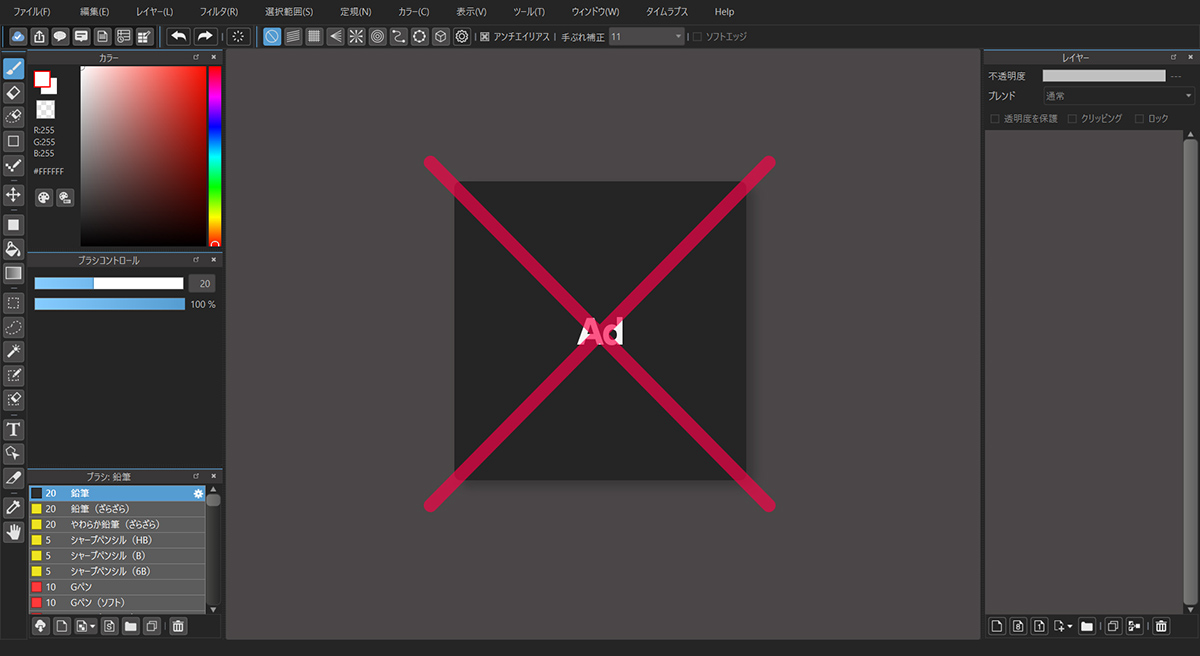Open the ブレンド blend mode dropdown
This screenshot has height=656, width=1200.
click(1117, 95)
